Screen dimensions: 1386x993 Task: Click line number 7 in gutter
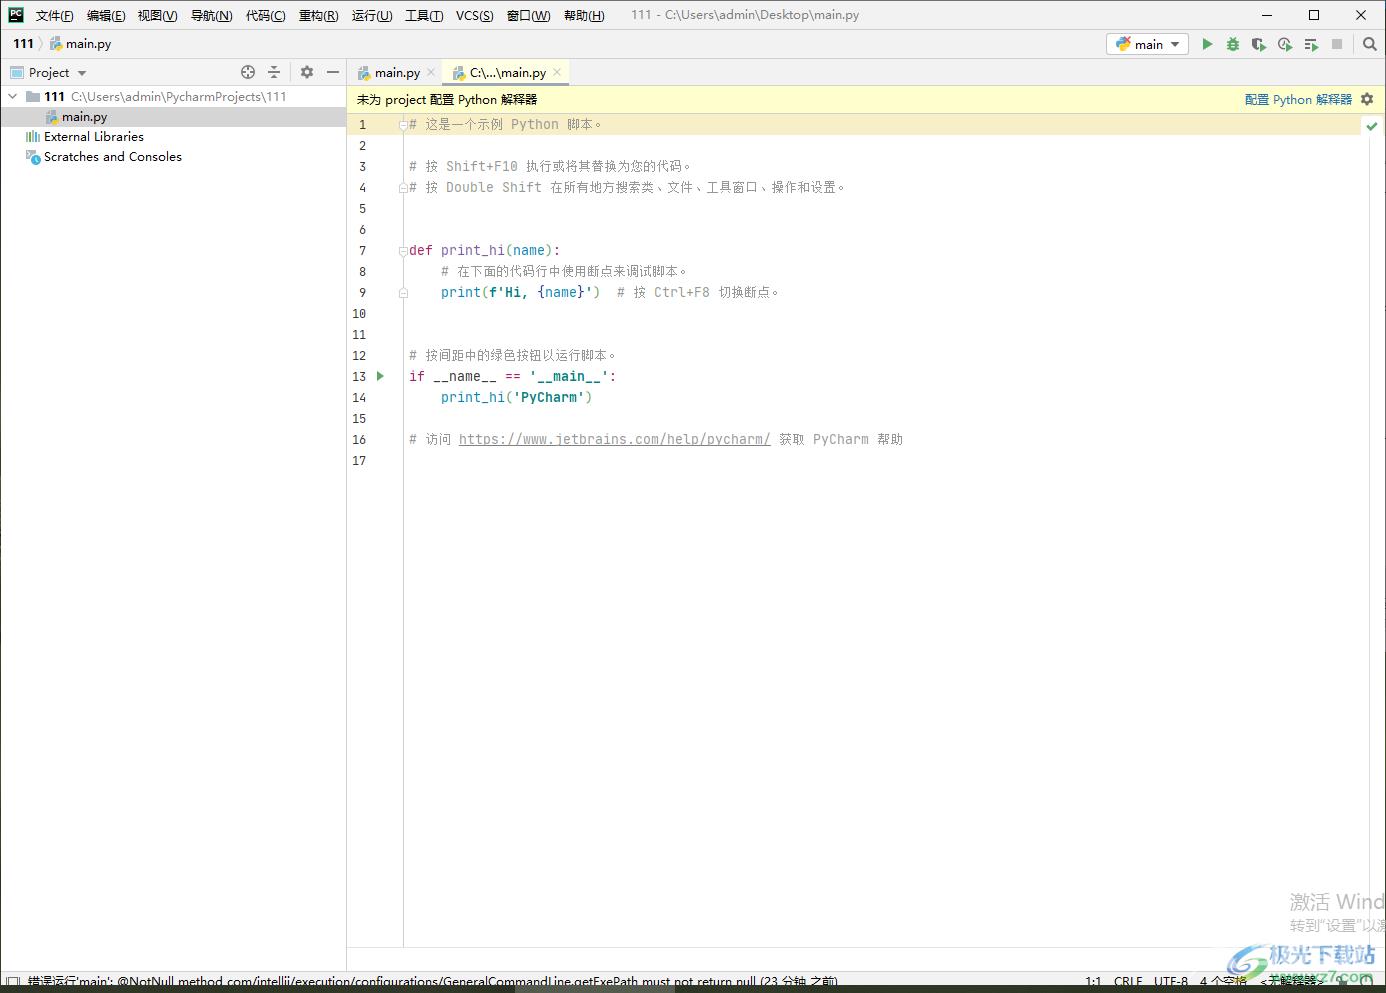click(x=362, y=251)
